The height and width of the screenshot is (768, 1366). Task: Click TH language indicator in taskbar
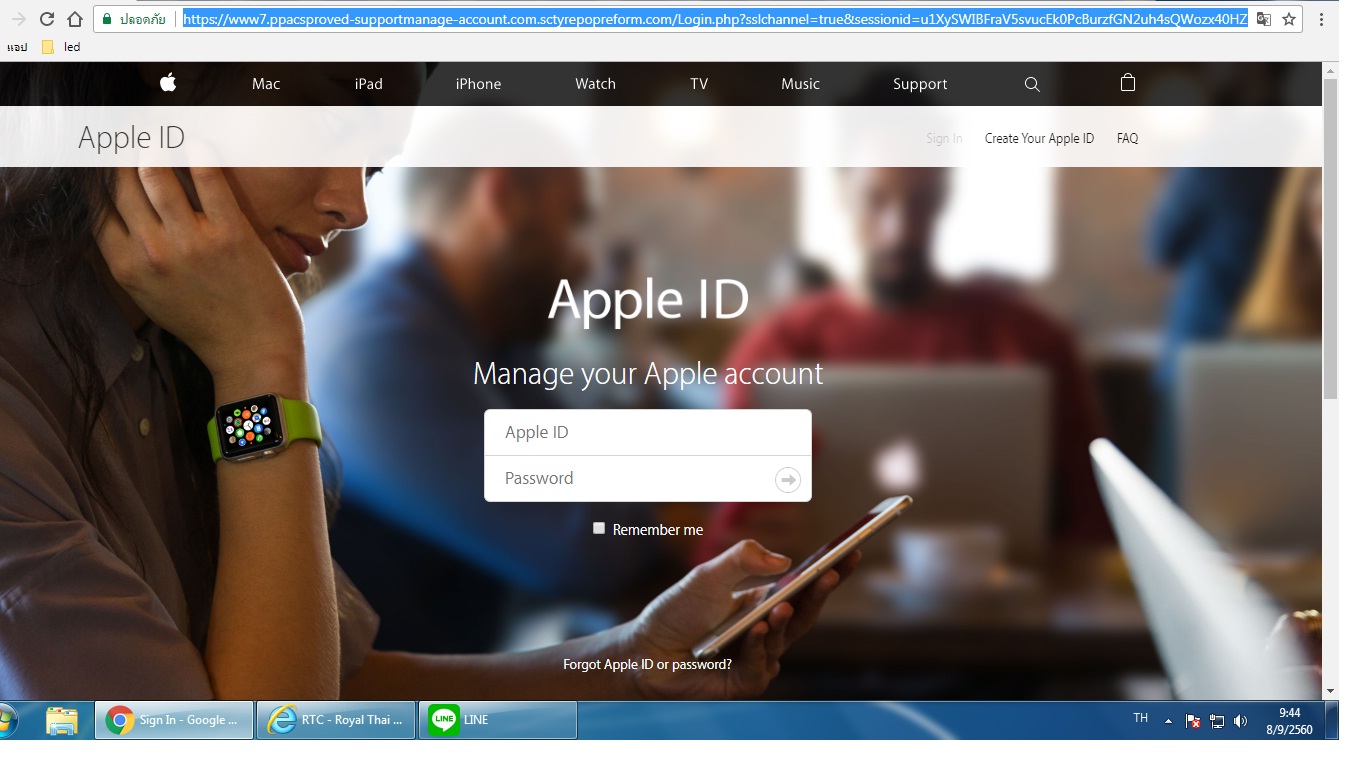coord(1140,718)
